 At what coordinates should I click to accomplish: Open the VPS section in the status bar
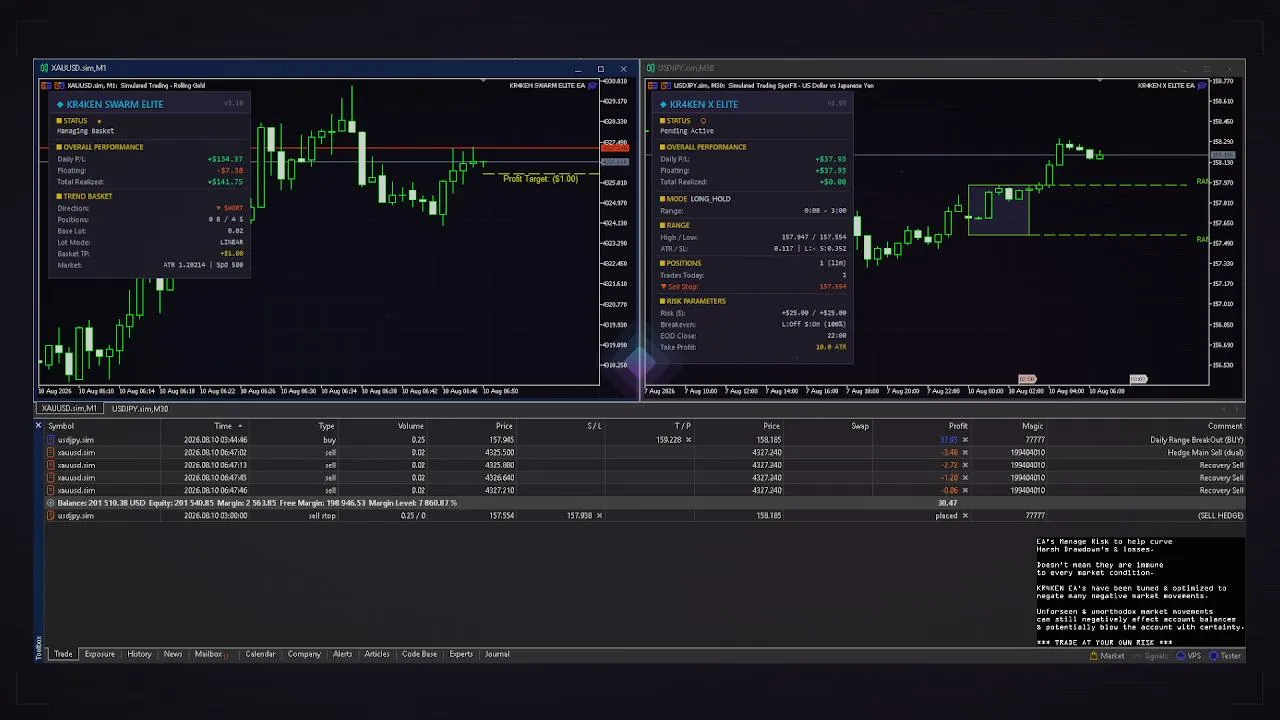point(1189,656)
